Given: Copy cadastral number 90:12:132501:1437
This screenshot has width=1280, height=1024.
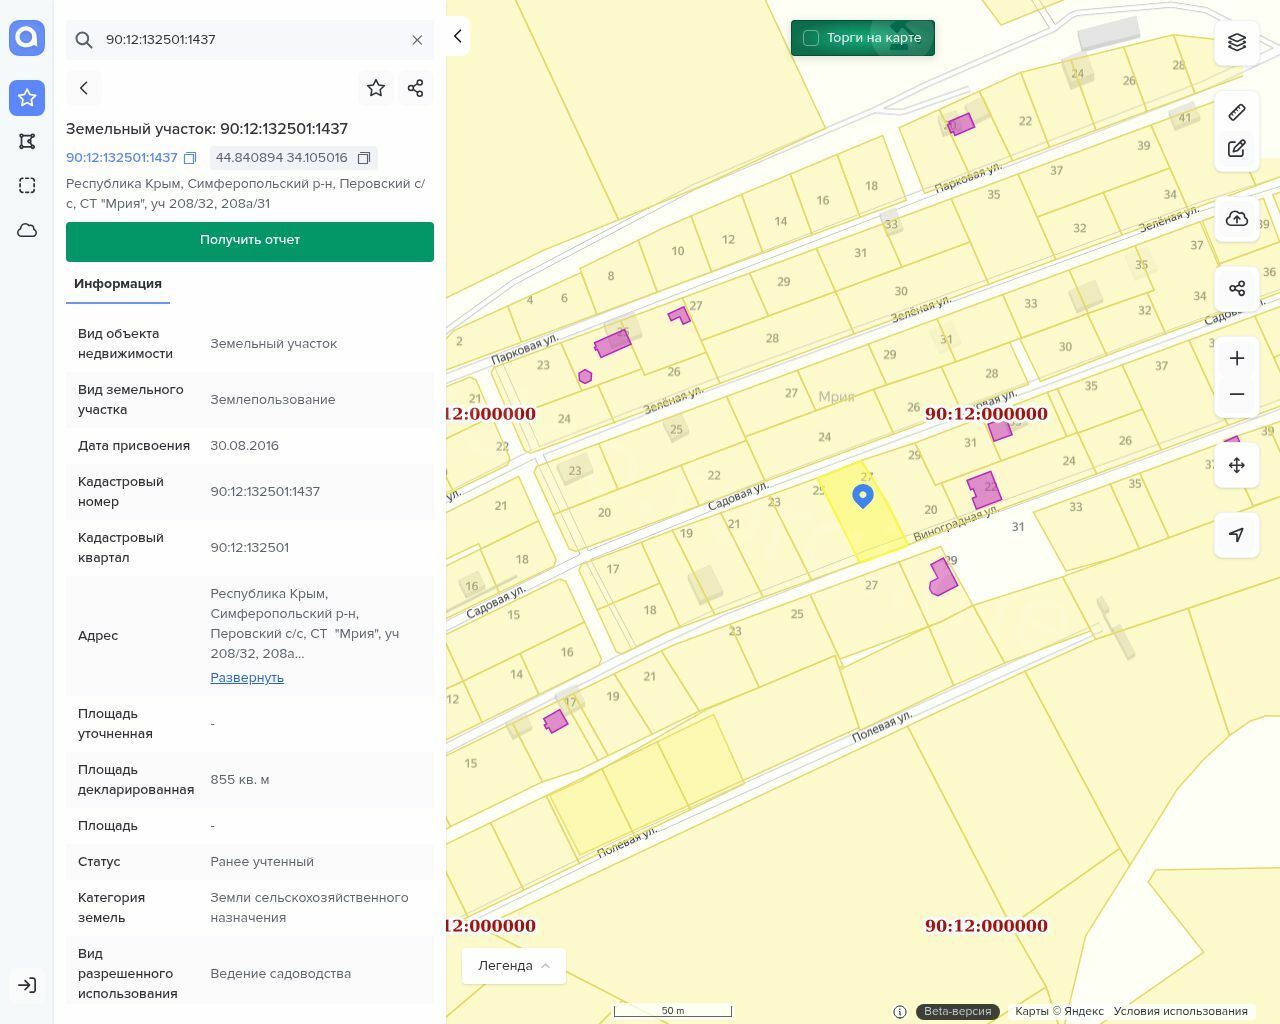Looking at the screenshot, I should (x=190, y=158).
